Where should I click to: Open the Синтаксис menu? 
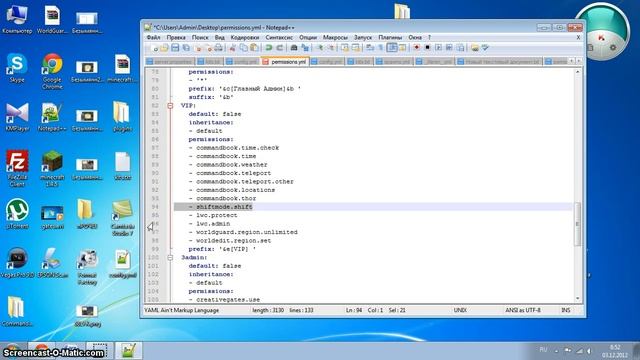click(x=279, y=37)
